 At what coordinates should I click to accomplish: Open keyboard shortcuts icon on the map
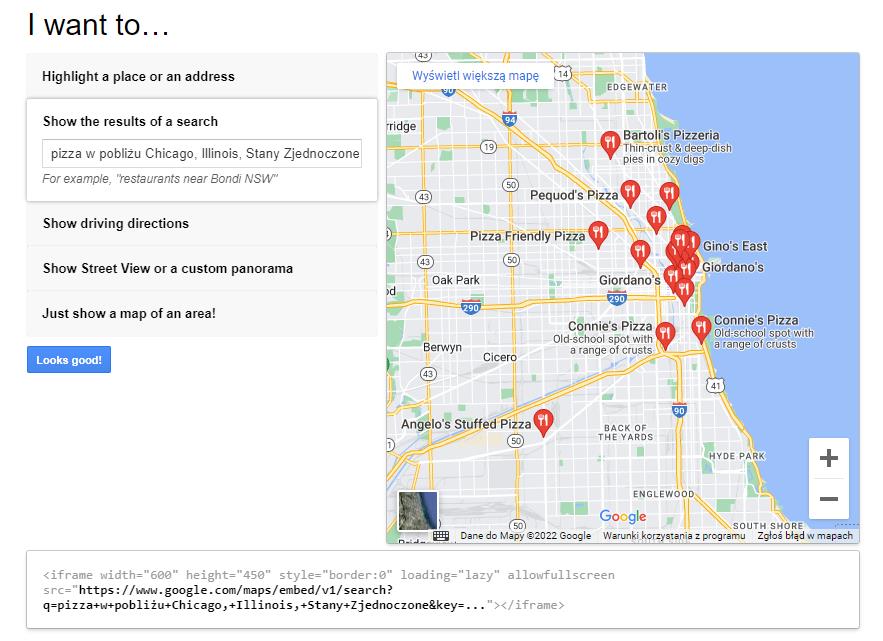(x=441, y=536)
